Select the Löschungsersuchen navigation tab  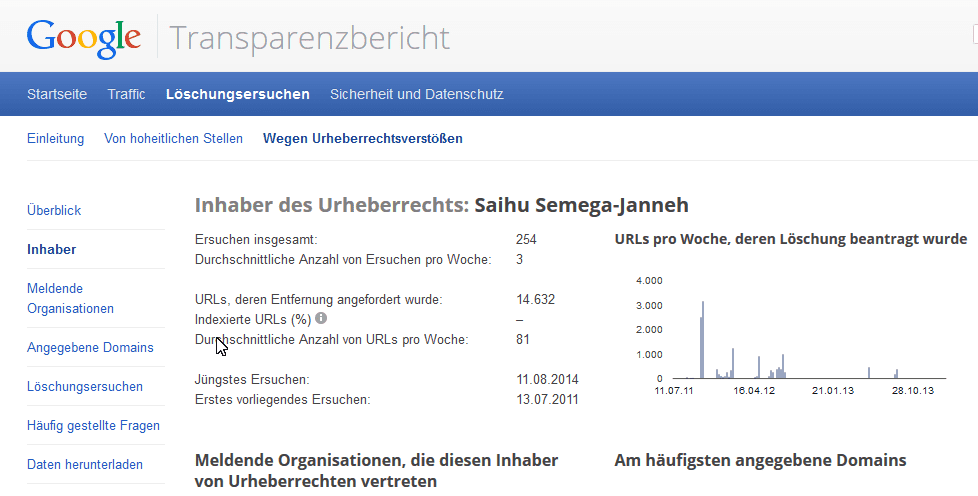coord(238,94)
